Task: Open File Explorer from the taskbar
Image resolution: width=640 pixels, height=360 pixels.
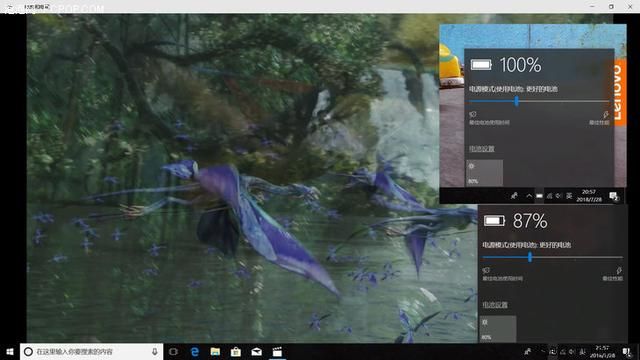Action: tap(215, 351)
